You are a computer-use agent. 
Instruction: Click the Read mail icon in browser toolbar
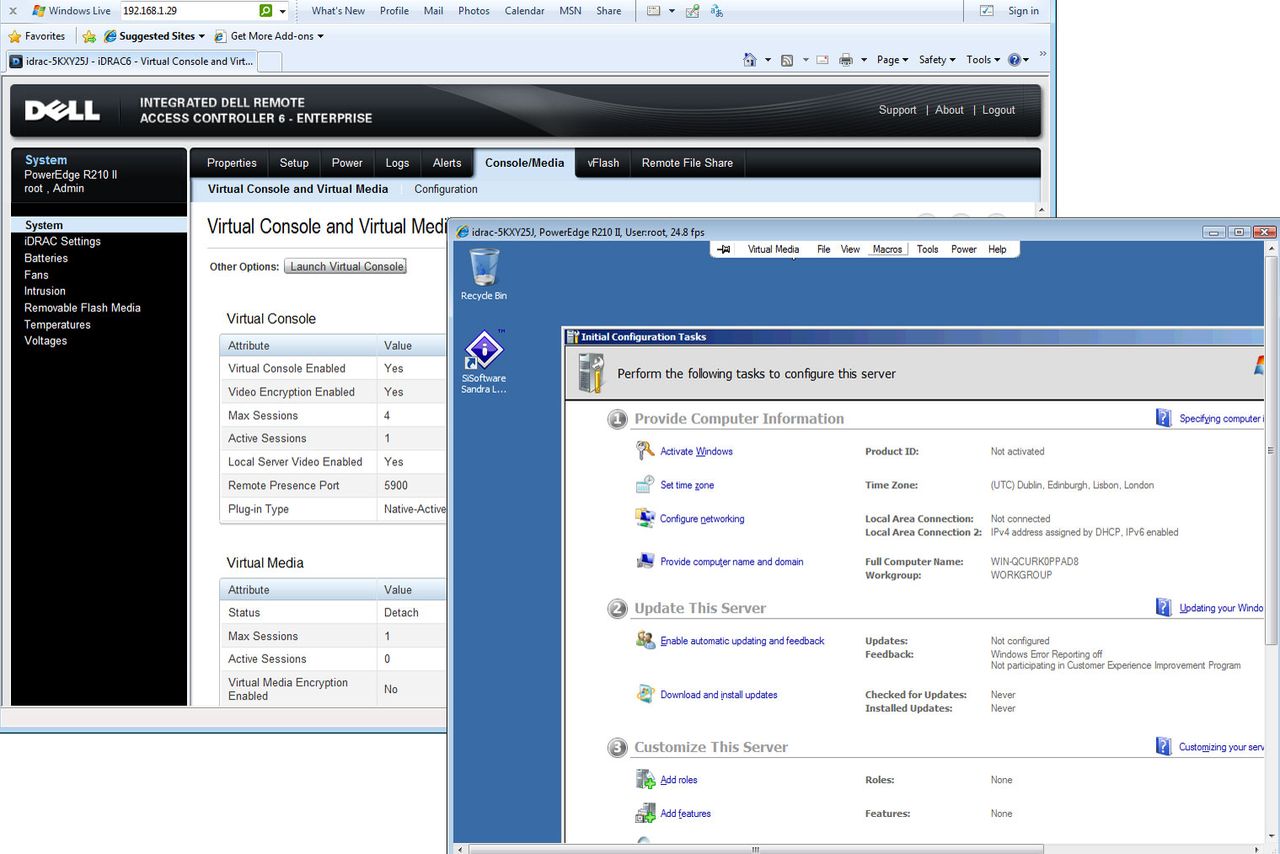822,60
